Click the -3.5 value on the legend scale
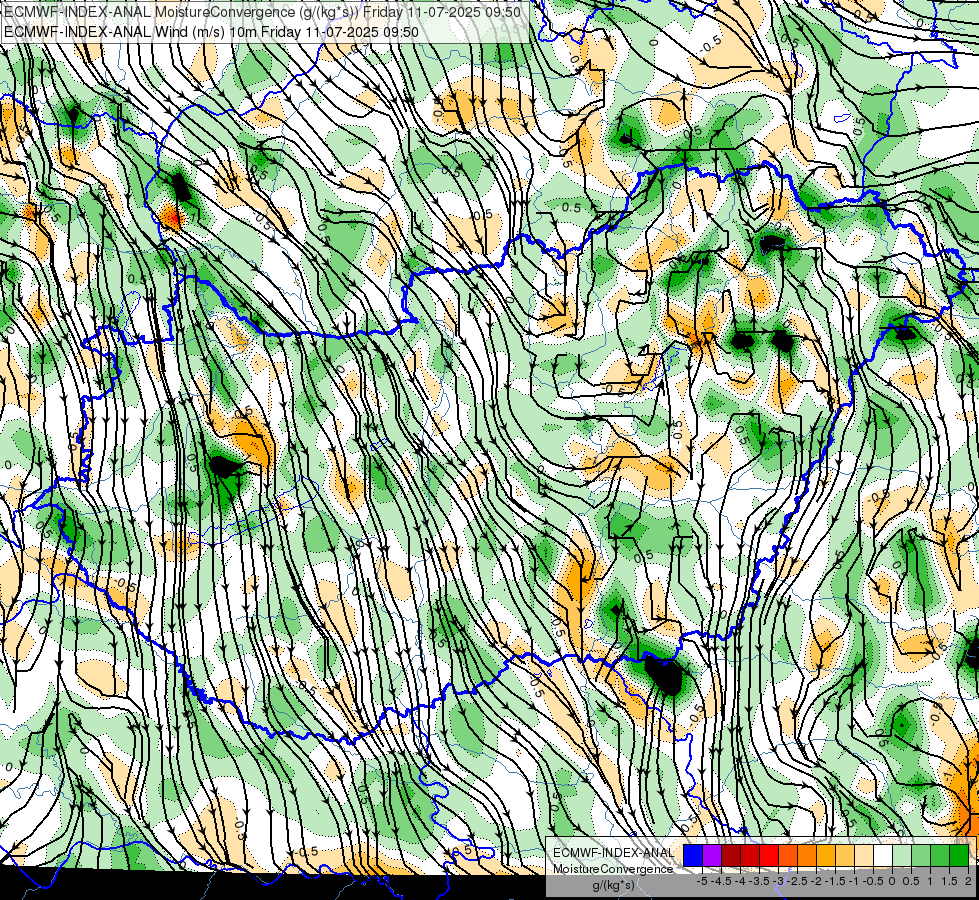 (759, 881)
